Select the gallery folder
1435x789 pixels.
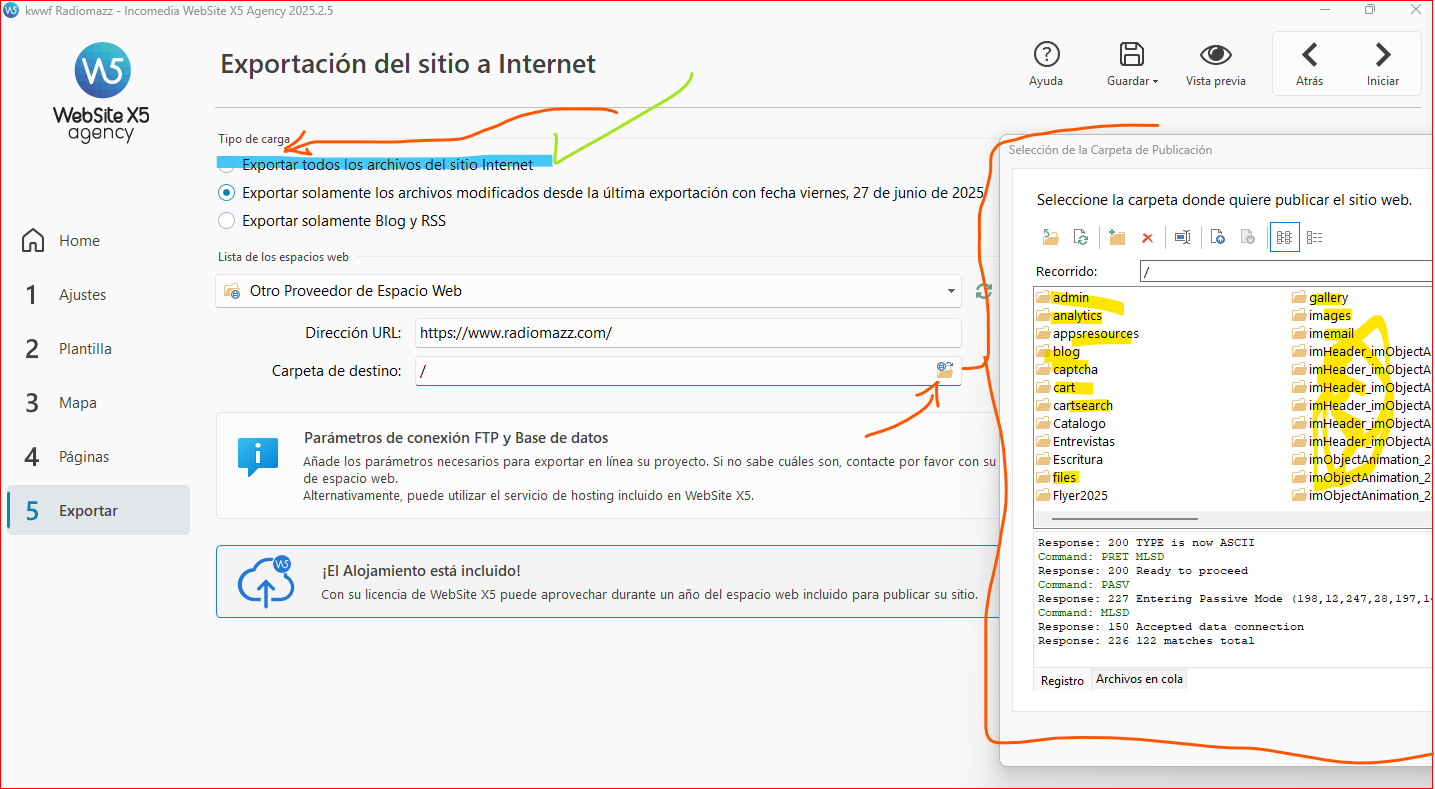(x=1320, y=298)
